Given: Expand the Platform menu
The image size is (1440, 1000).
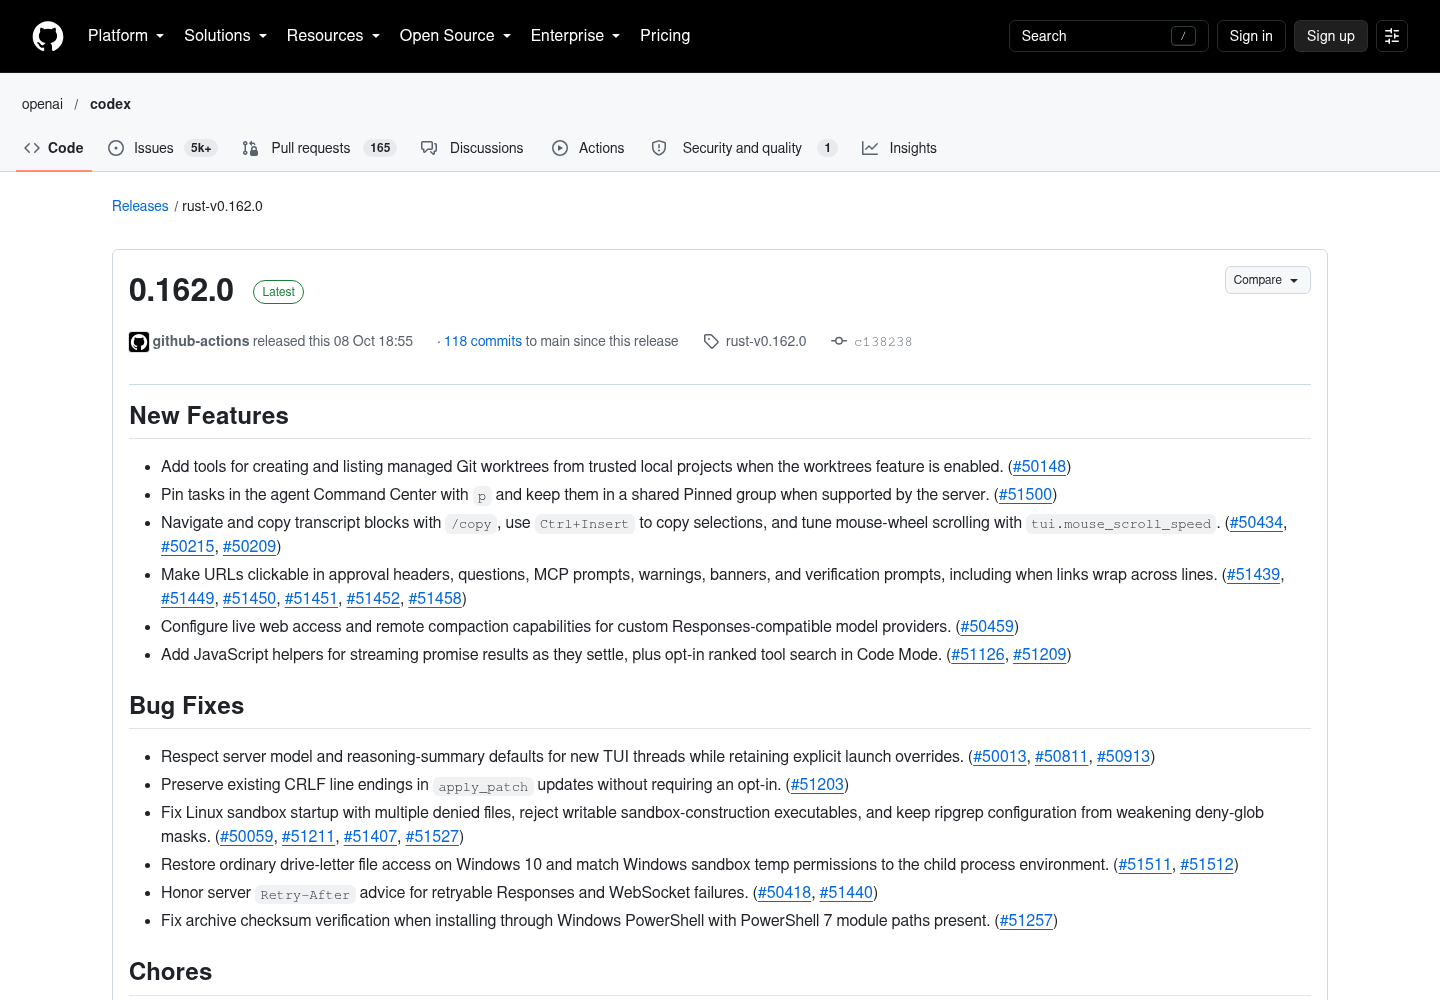Looking at the screenshot, I should tap(126, 36).
